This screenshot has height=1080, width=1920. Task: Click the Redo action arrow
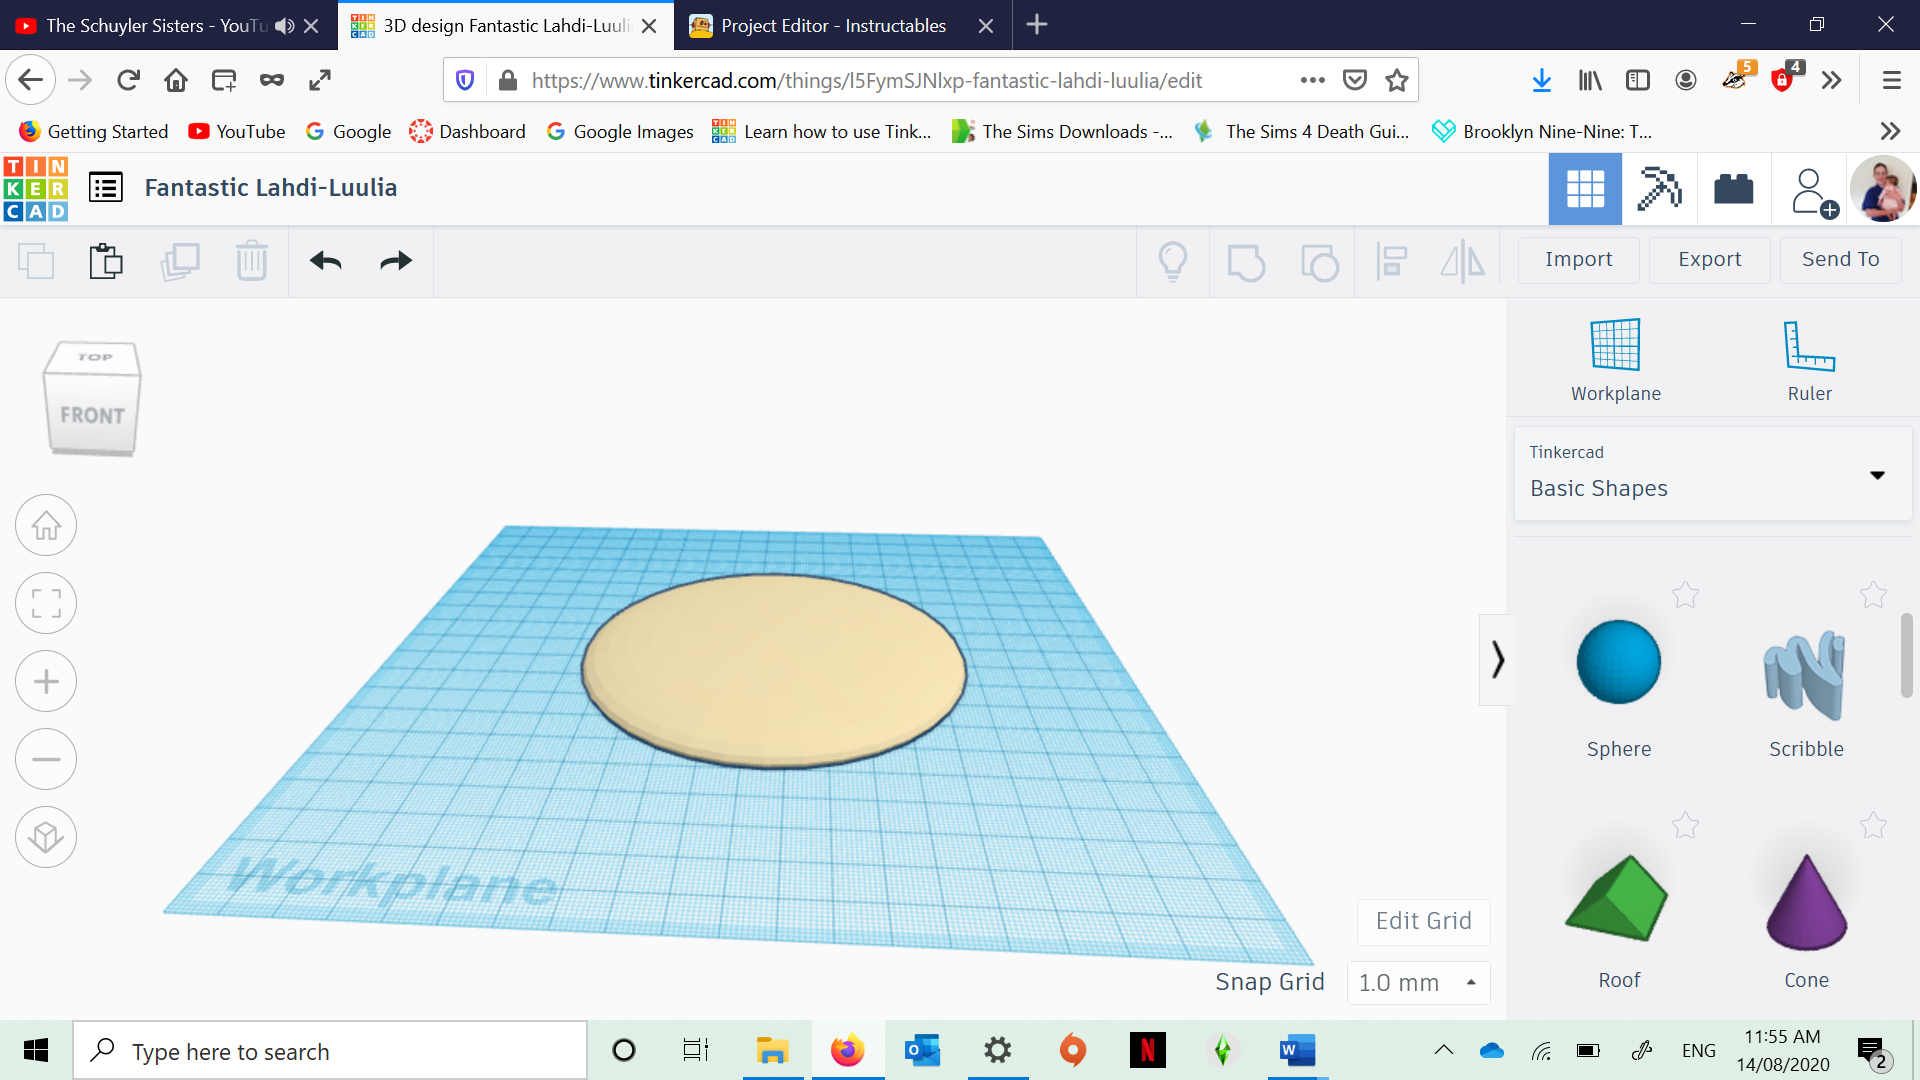click(394, 260)
